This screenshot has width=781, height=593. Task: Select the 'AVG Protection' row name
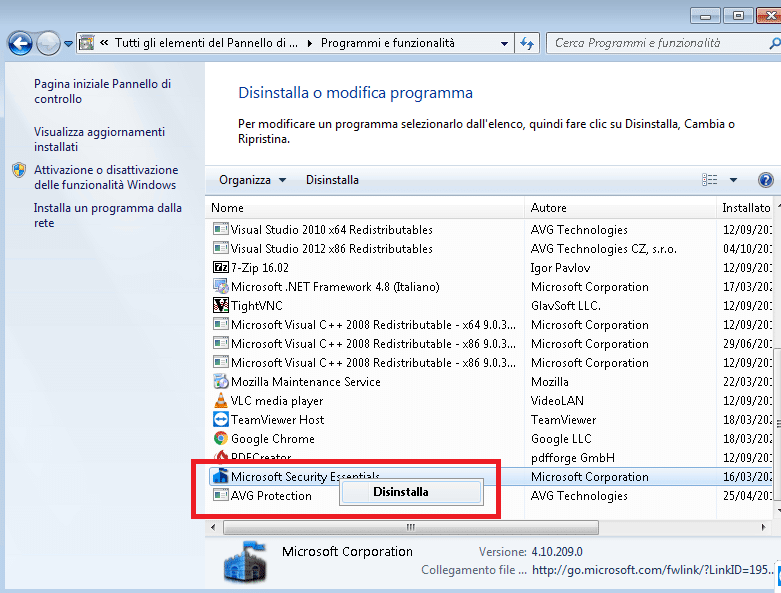point(271,496)
